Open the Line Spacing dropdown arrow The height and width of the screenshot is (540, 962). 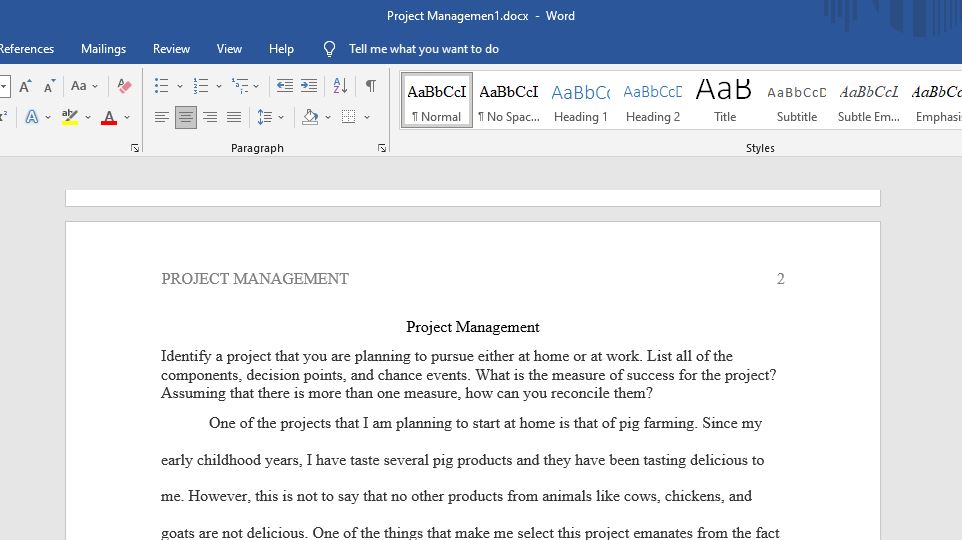click(281, 117)
